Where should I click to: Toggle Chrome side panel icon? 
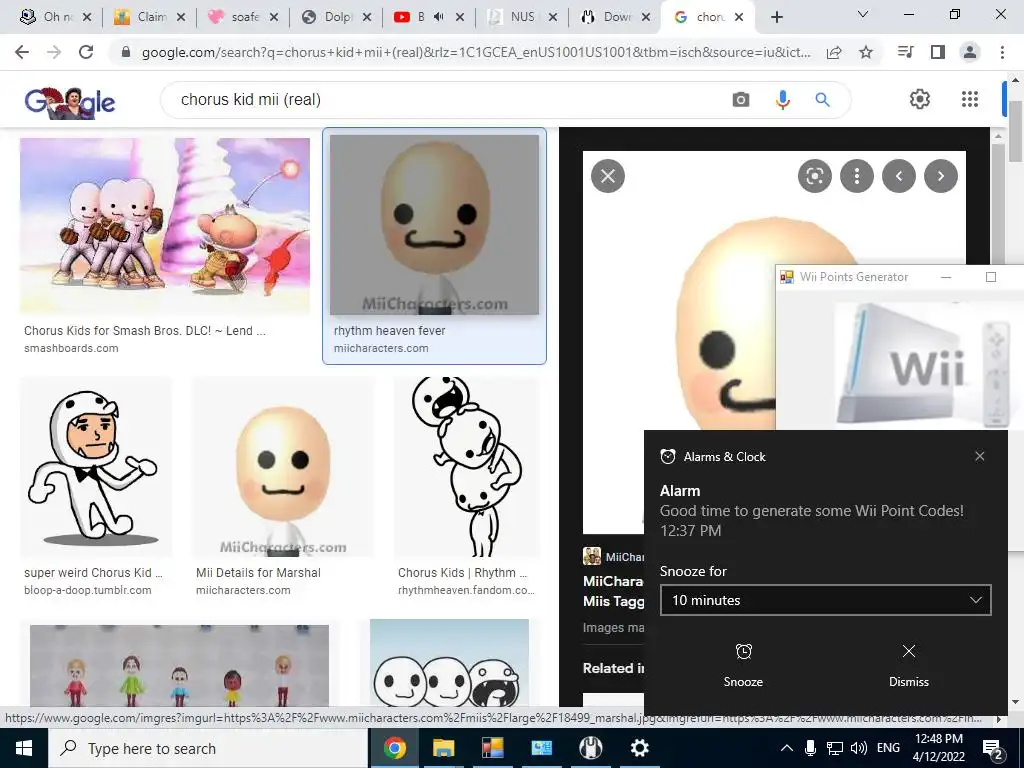pyautogui.click(x=938, y=52)
